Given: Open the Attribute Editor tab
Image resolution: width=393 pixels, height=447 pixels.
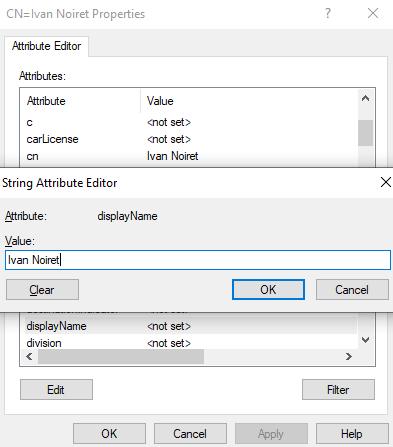Looking at the screenshot, I should click(x=46, y=46).
